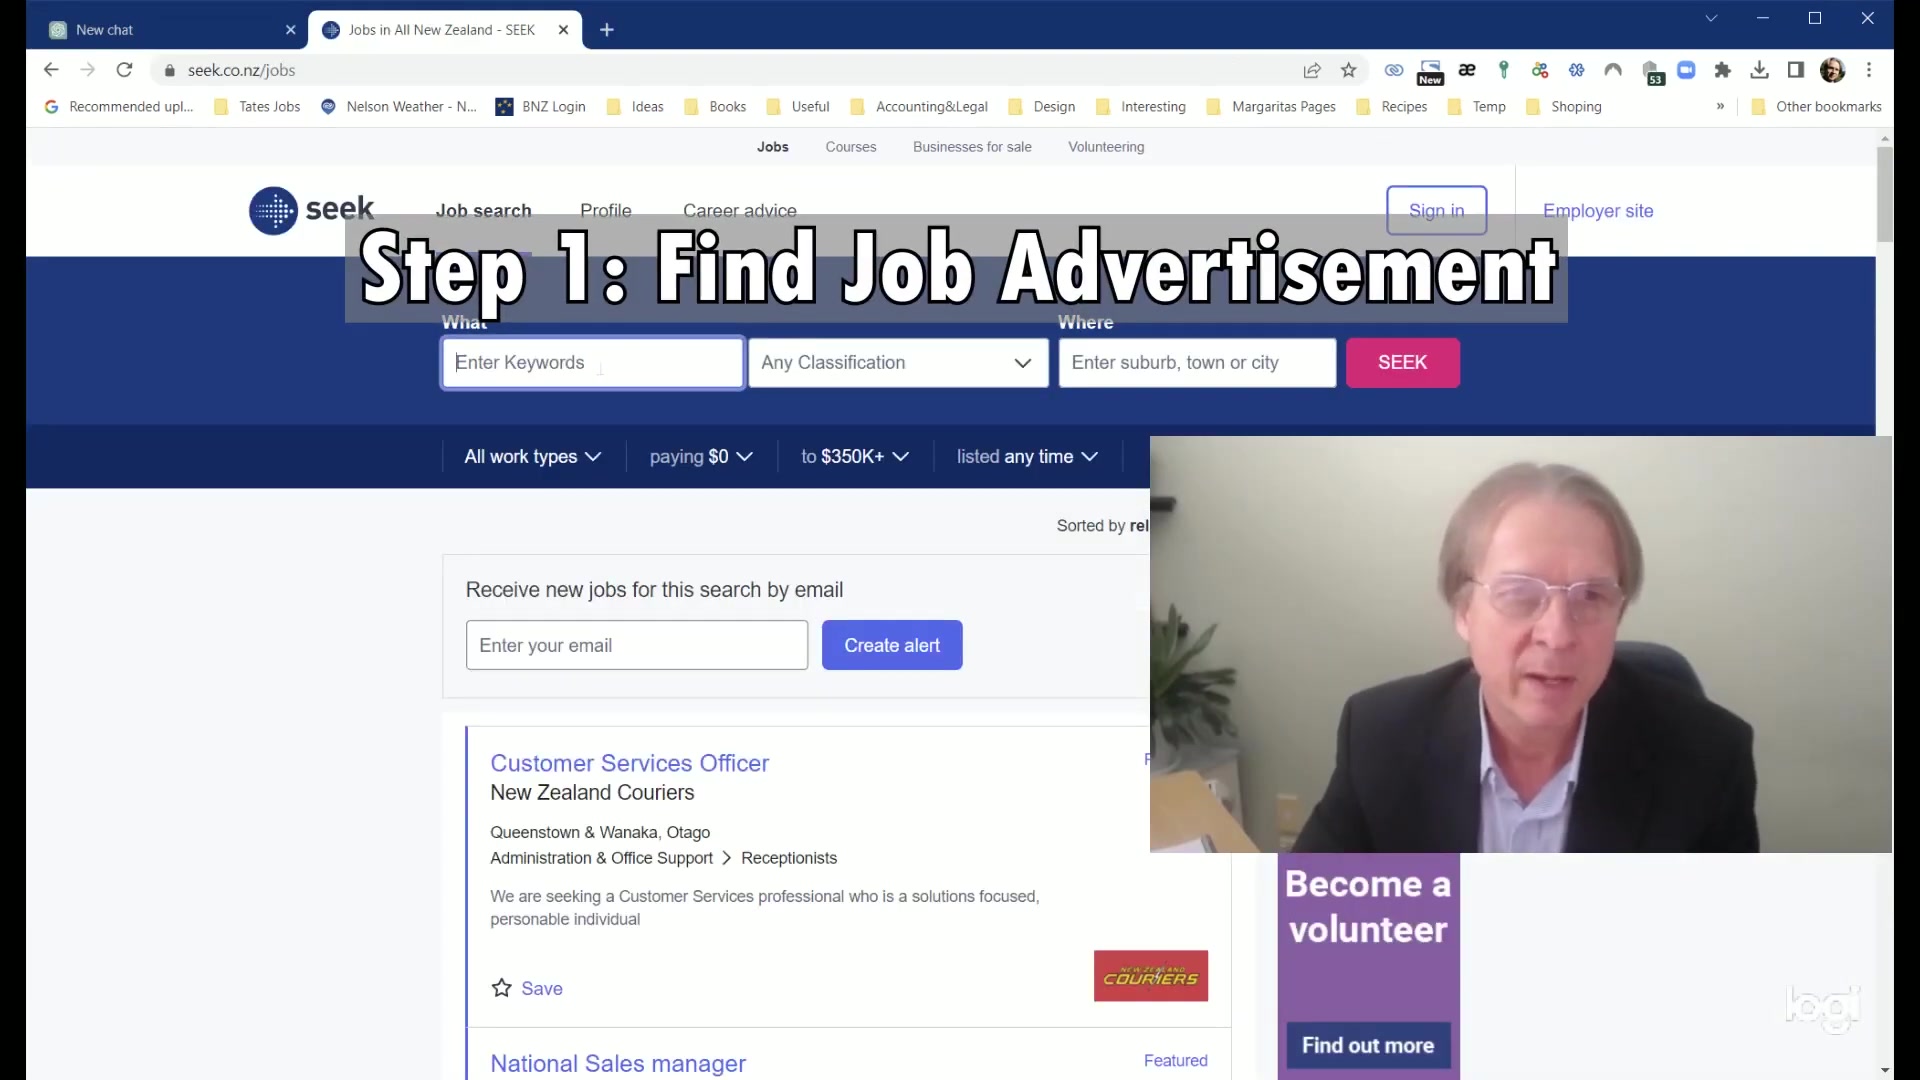This screenshot has height=1080, width=1920.
Task: Show more bookmarks with double chevron
Action: point(1720,107)
